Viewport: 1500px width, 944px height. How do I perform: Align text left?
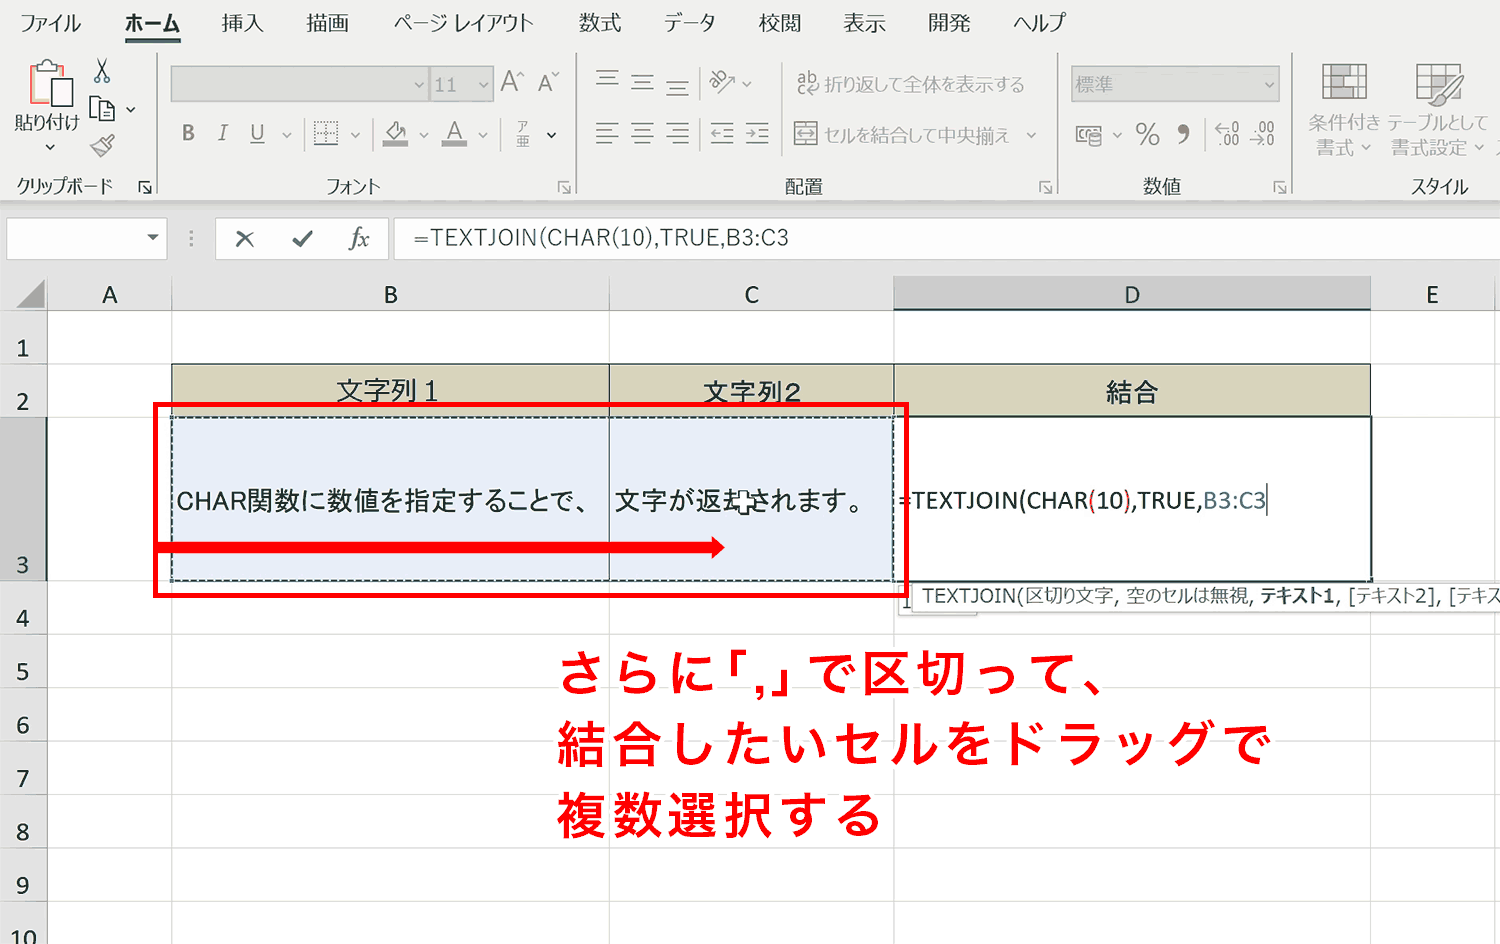click(x=607, y=133)
